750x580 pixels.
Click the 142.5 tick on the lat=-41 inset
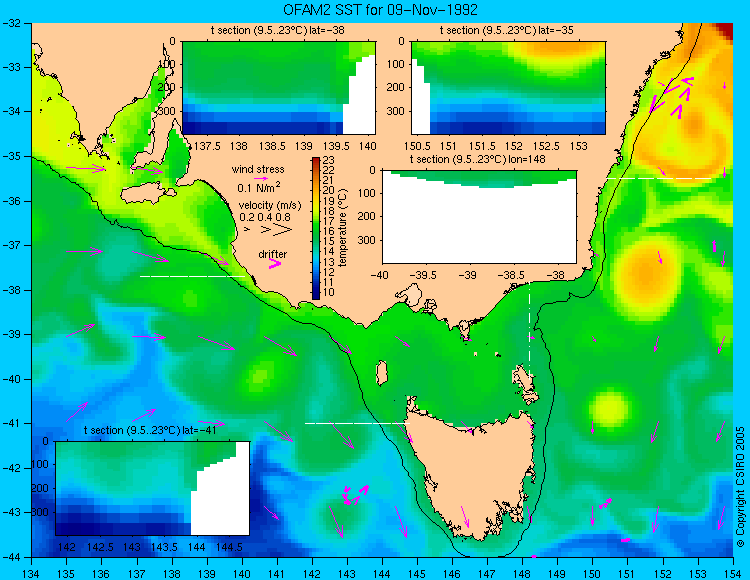[x=100, y=547]
